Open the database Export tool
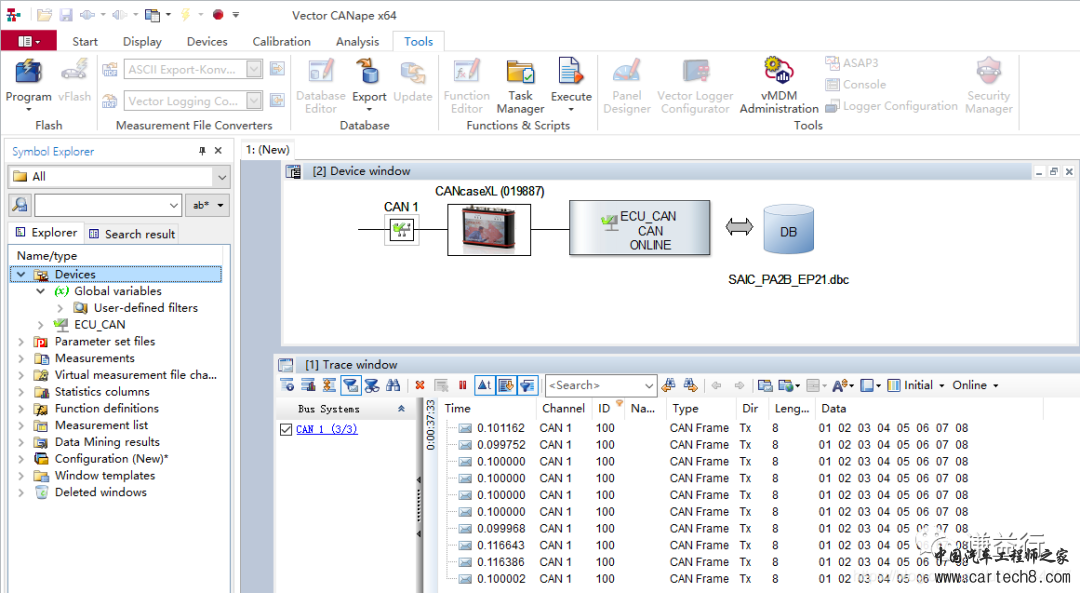This screenshot has width=1080, height=593. (x=369, y=85)
